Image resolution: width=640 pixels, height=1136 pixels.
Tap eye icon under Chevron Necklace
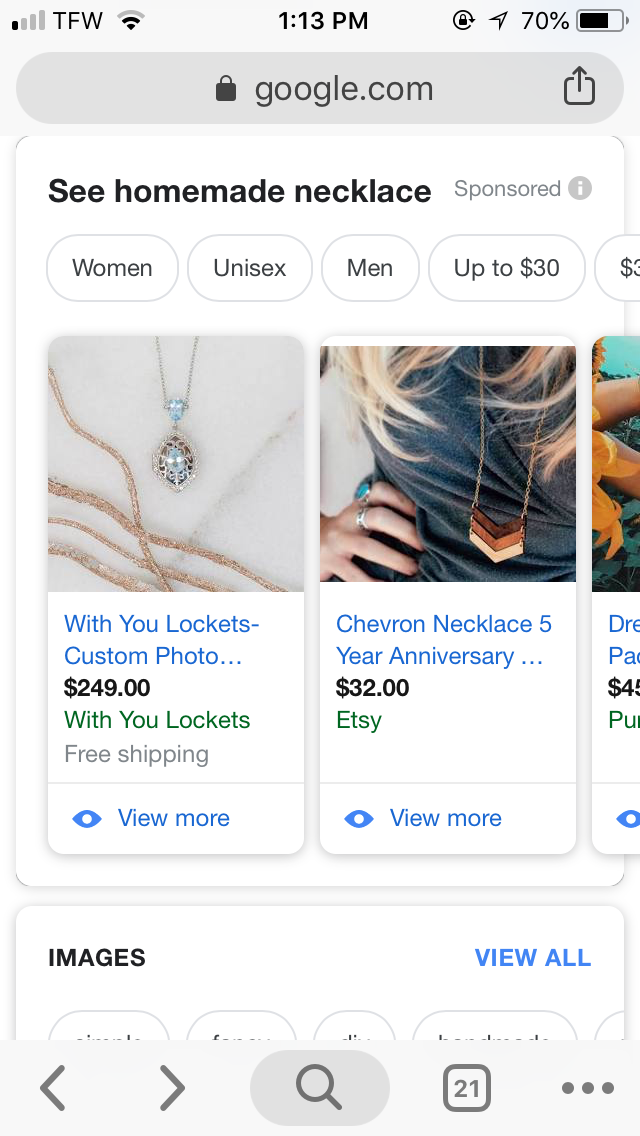[359, 819]
